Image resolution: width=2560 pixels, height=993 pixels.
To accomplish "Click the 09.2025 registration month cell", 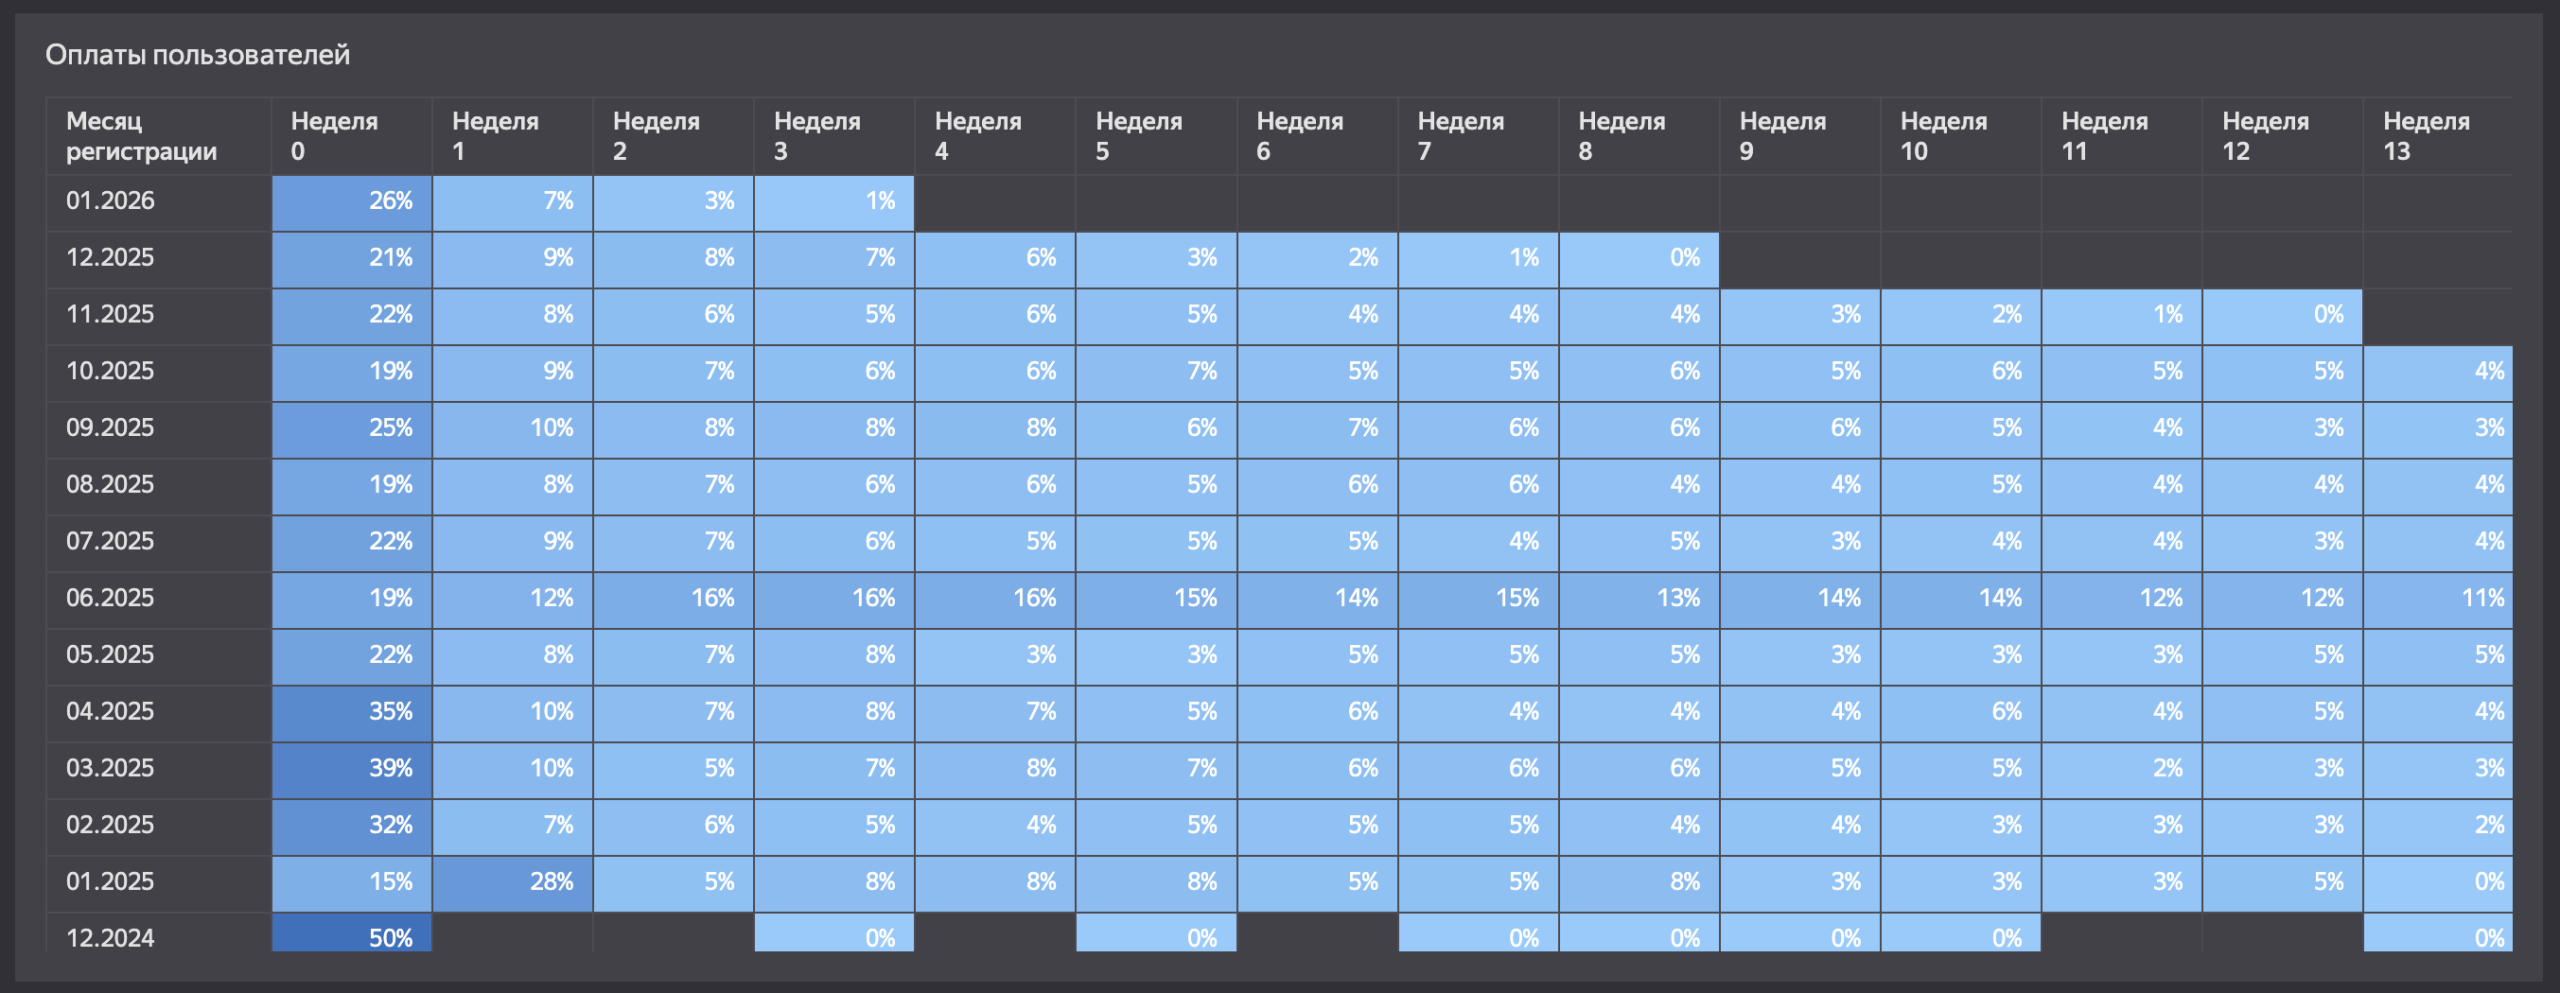I will coord(110,428).
